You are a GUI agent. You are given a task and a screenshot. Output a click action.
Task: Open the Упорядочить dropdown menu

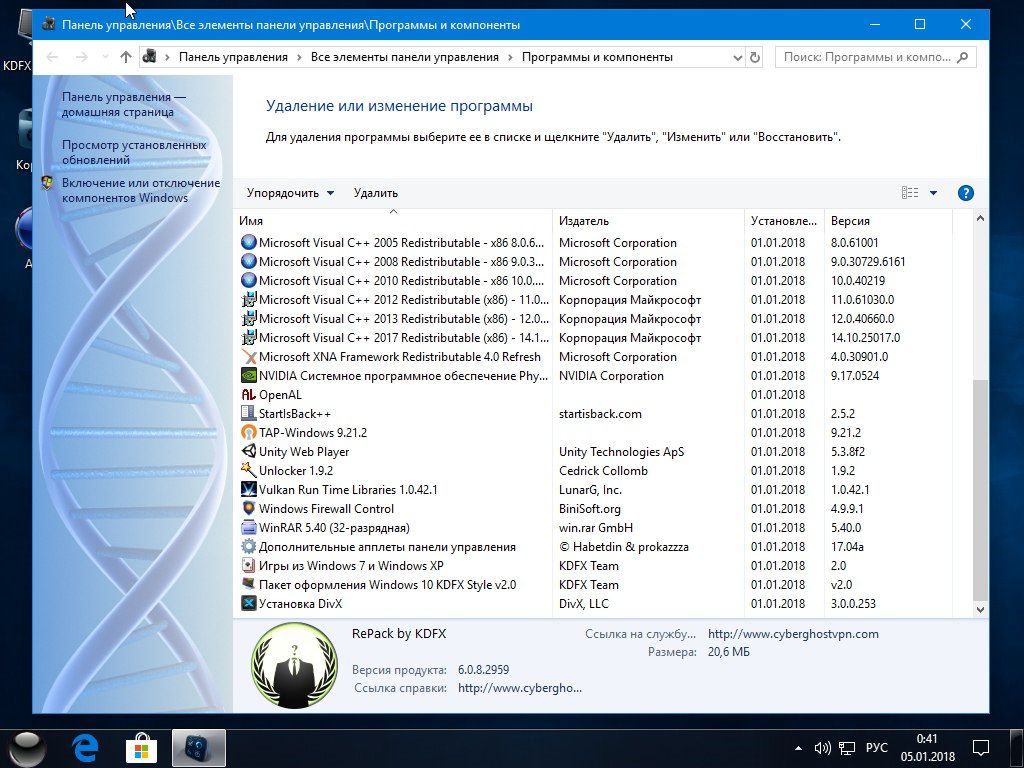coord(290,193)
